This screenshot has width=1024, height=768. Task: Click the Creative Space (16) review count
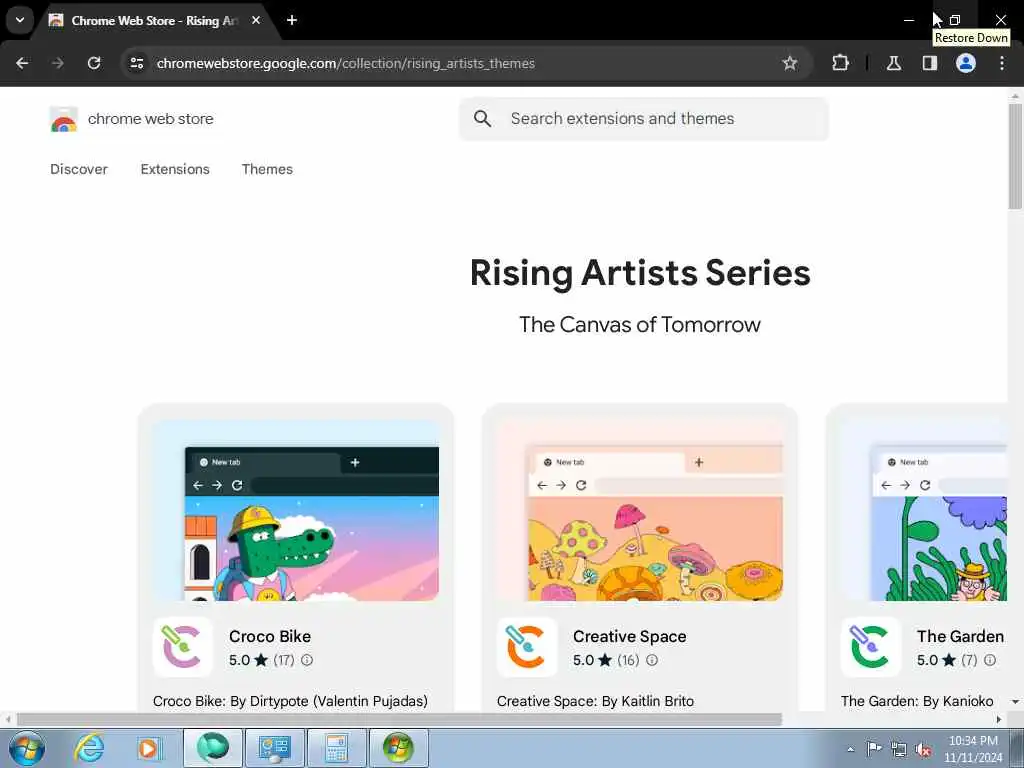628,660
